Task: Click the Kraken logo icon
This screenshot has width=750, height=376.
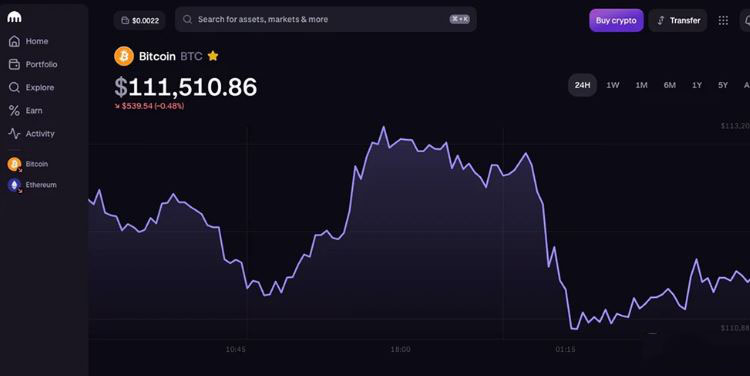Action: coord(14,17)
